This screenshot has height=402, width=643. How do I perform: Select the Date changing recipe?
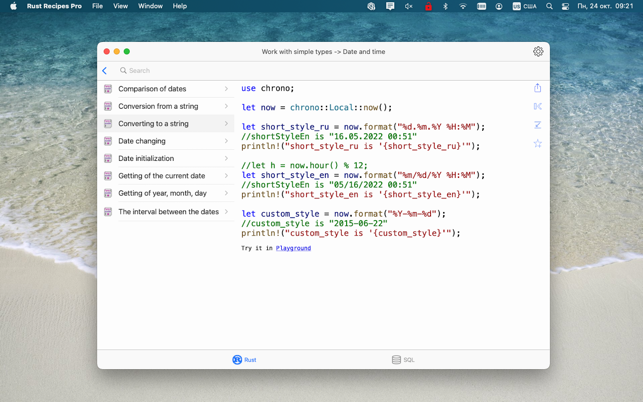[x=166, y=141]
